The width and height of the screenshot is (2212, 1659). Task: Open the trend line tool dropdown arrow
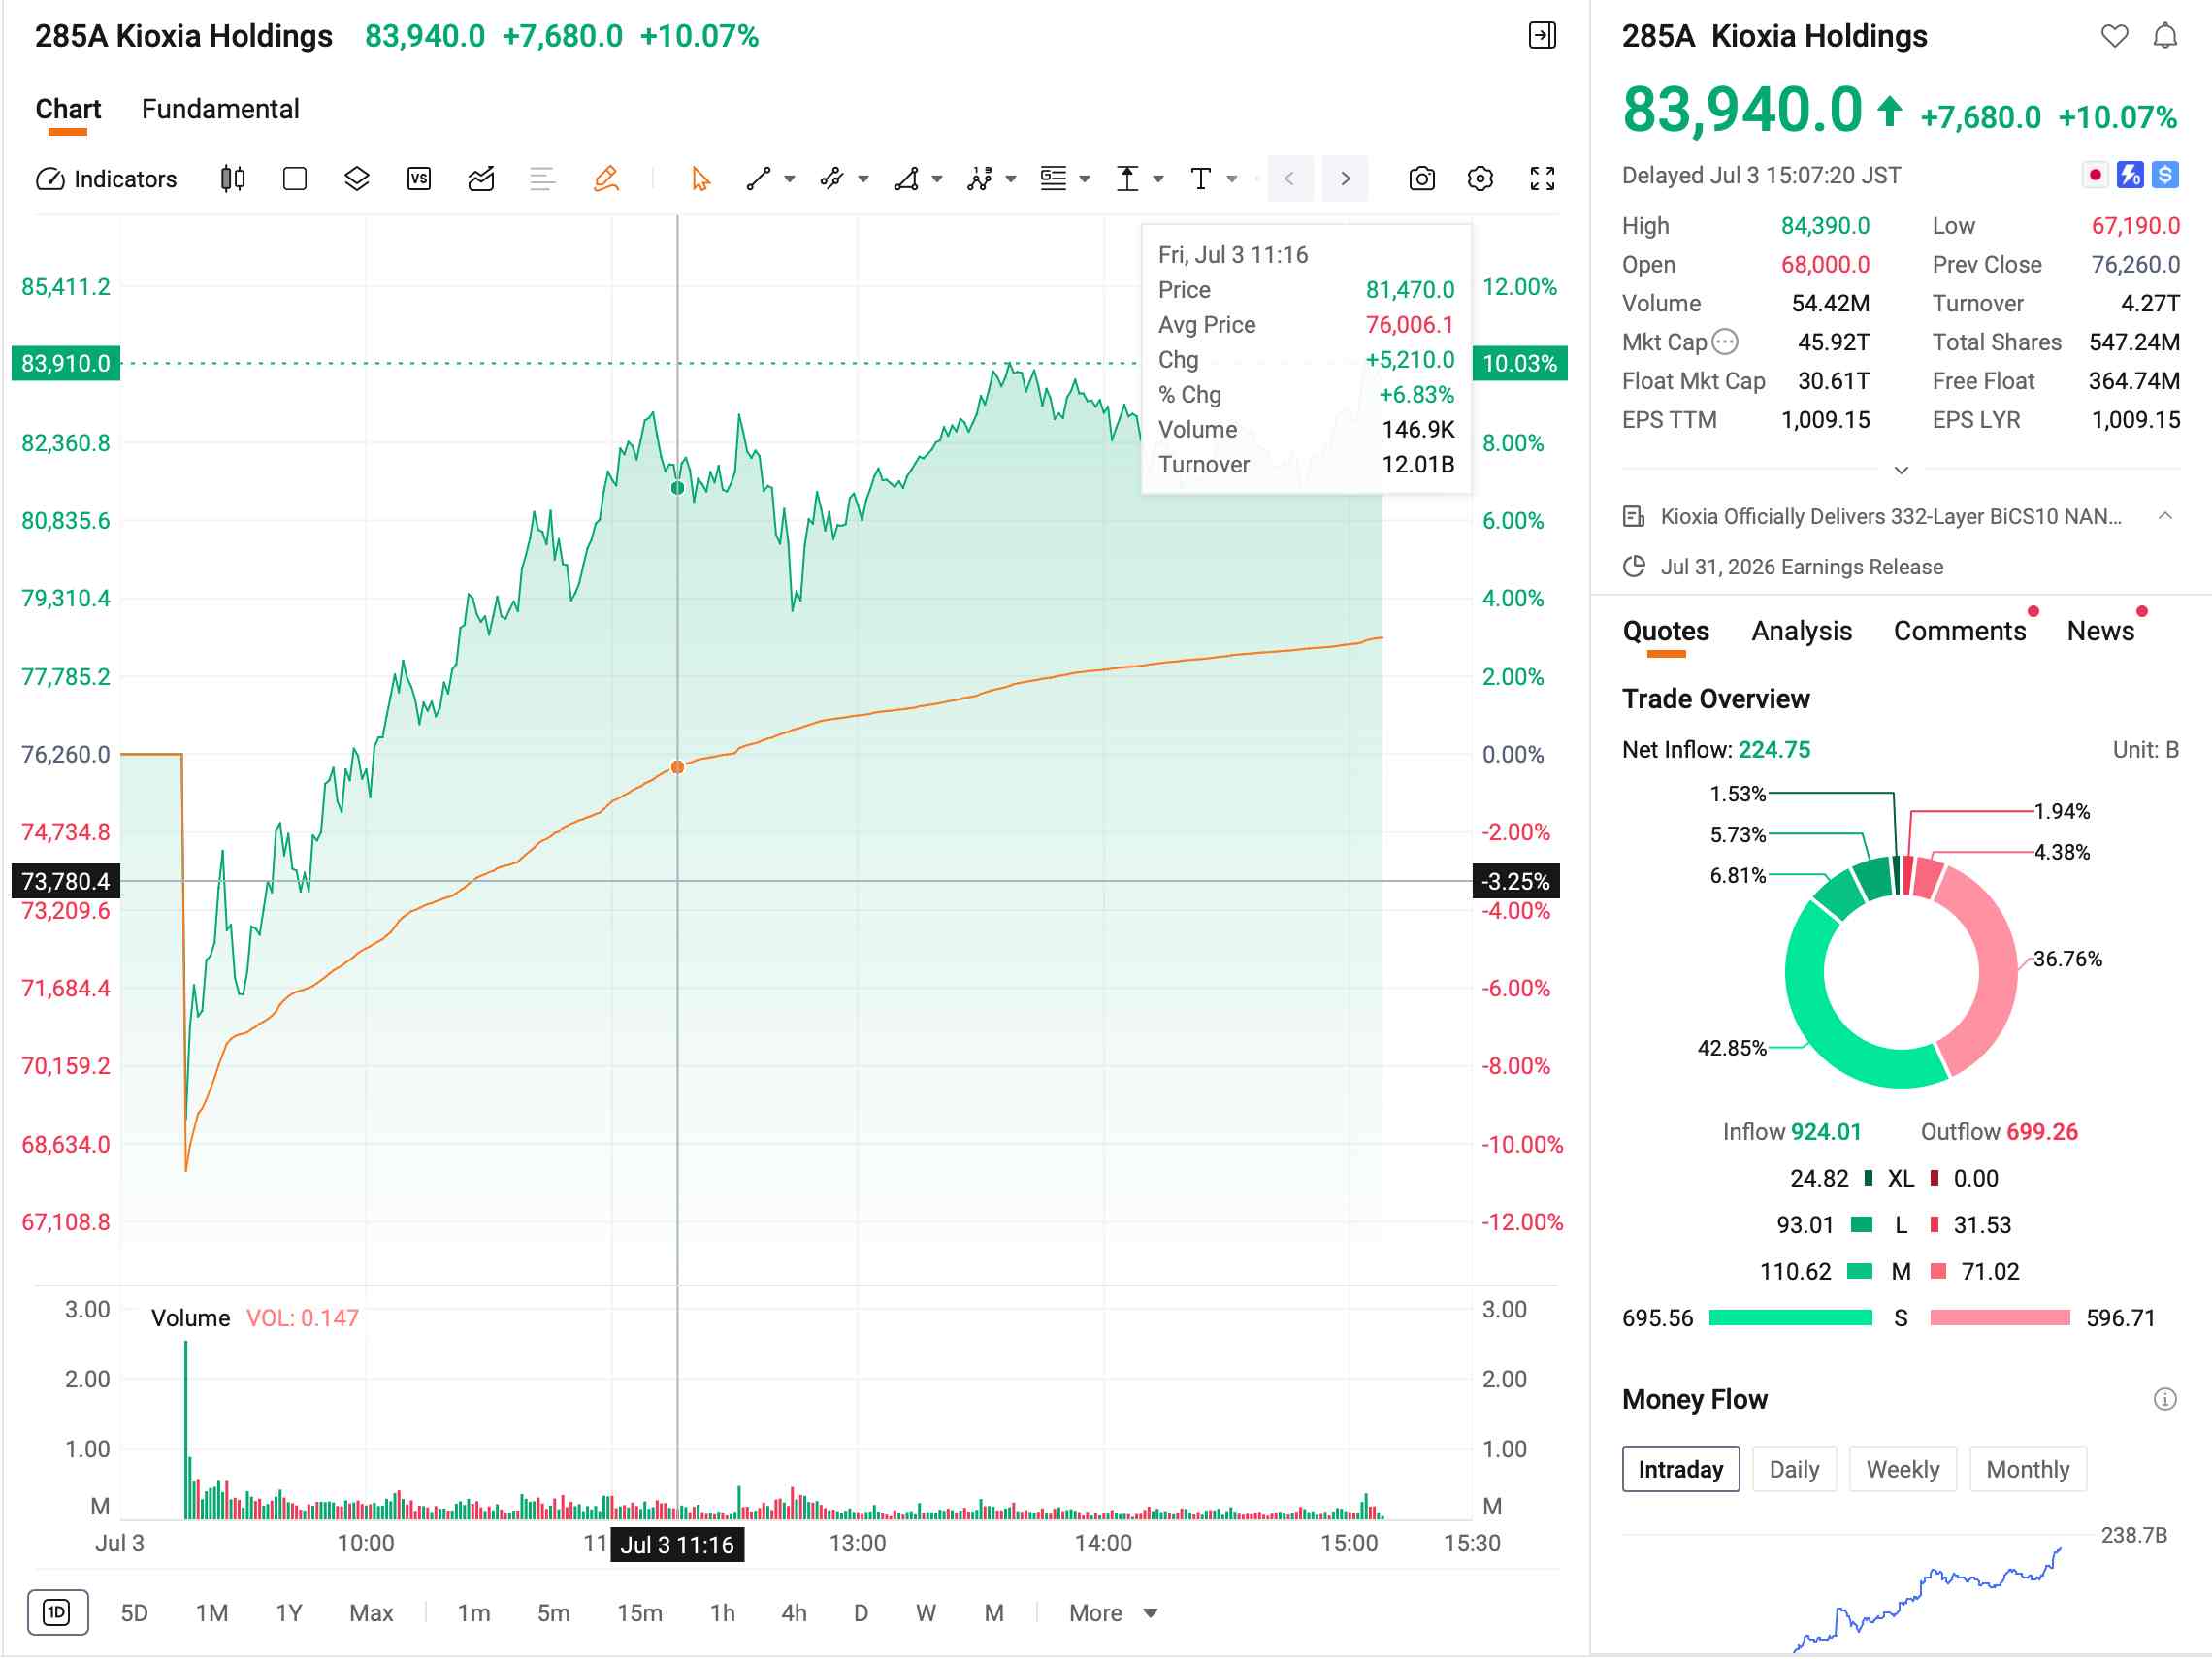pos(790,180)
